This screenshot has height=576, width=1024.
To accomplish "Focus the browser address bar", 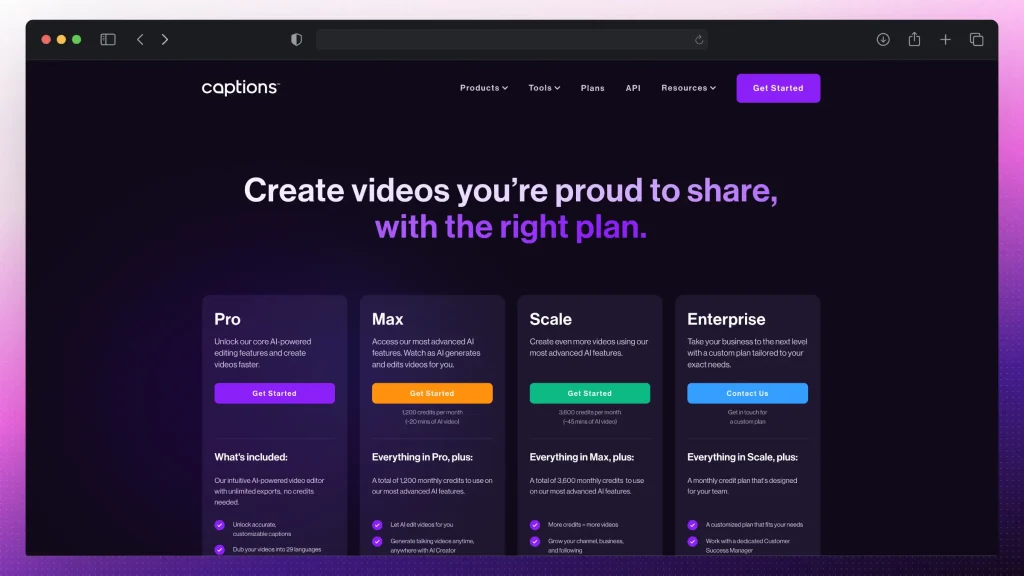I will (x=511, y=40).
